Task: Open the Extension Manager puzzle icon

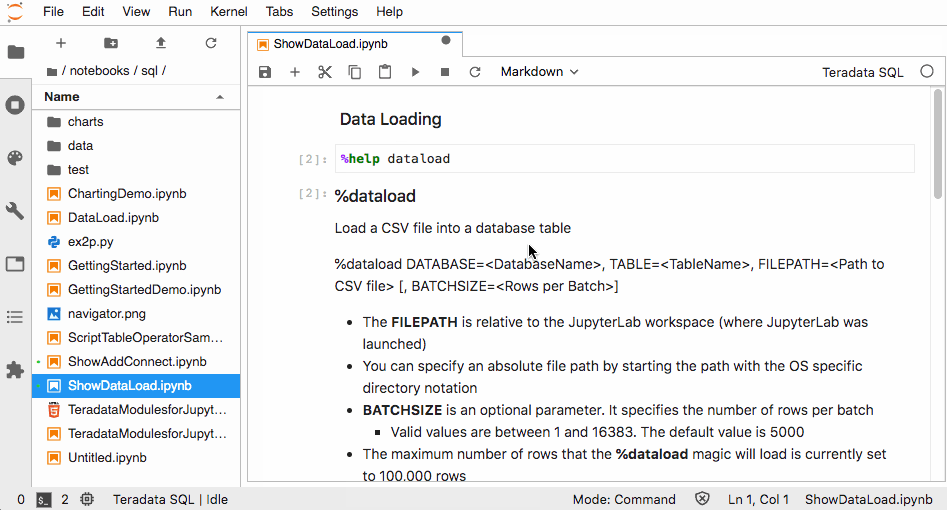Action: 15,370
